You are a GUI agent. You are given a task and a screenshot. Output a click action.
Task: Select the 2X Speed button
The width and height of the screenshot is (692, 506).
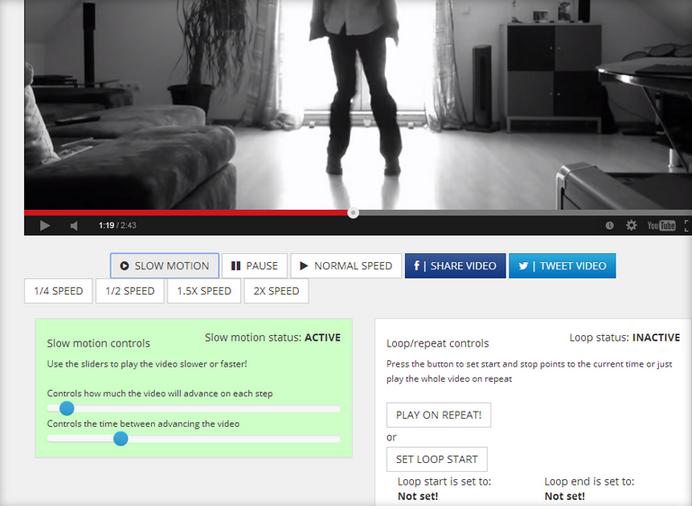coord(275,291)
